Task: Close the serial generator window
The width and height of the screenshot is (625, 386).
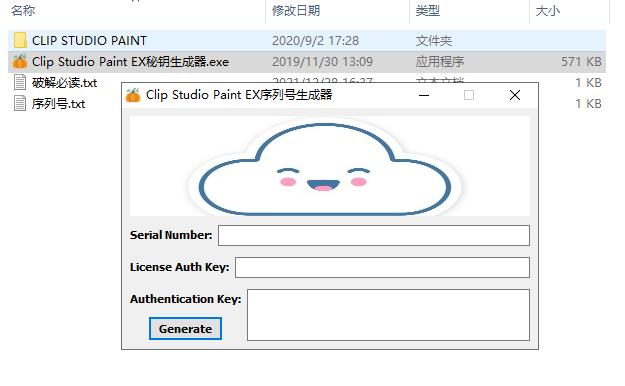Action: 515,95
